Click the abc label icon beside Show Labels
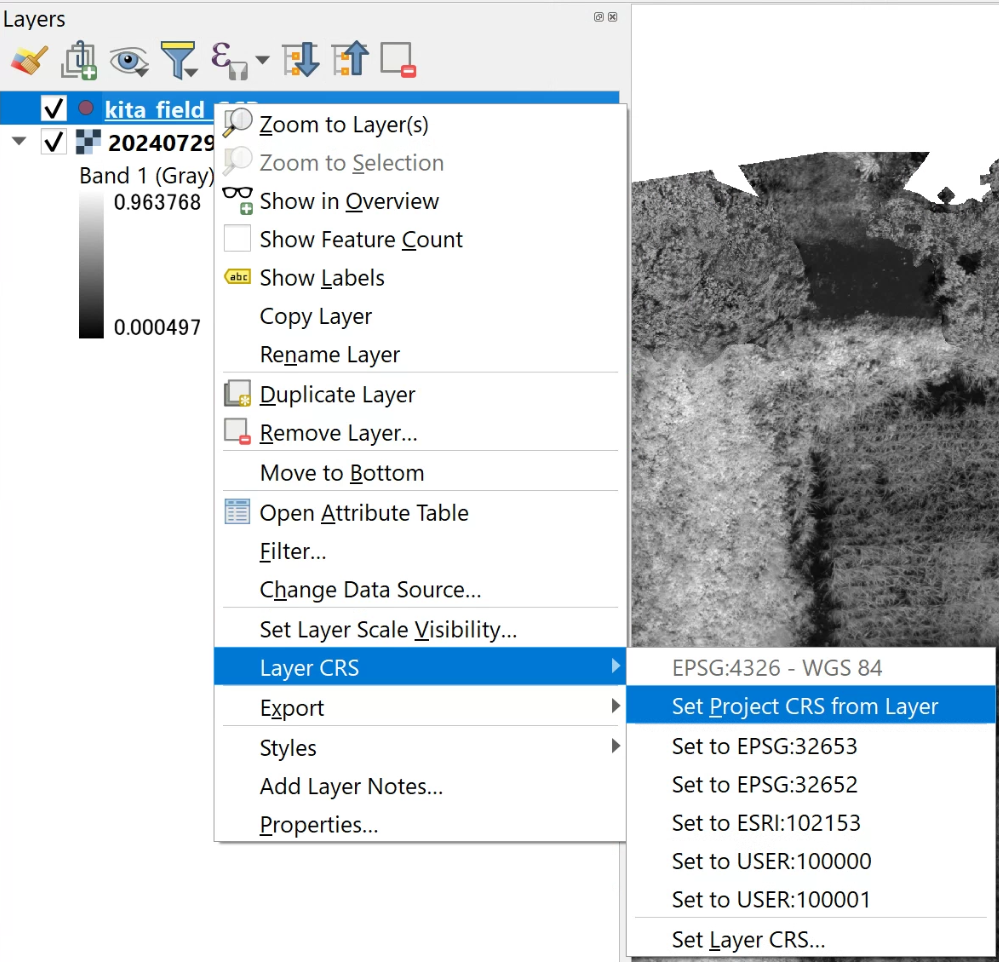The height and width of the screenshot is (962, 999). click(238, 276)
